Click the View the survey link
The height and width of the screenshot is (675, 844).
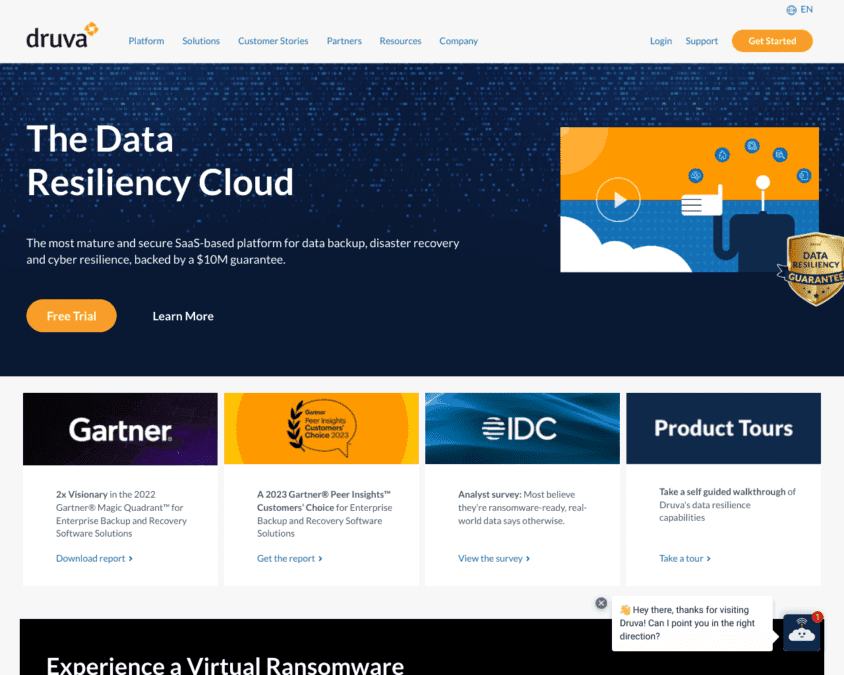[494, 559]
